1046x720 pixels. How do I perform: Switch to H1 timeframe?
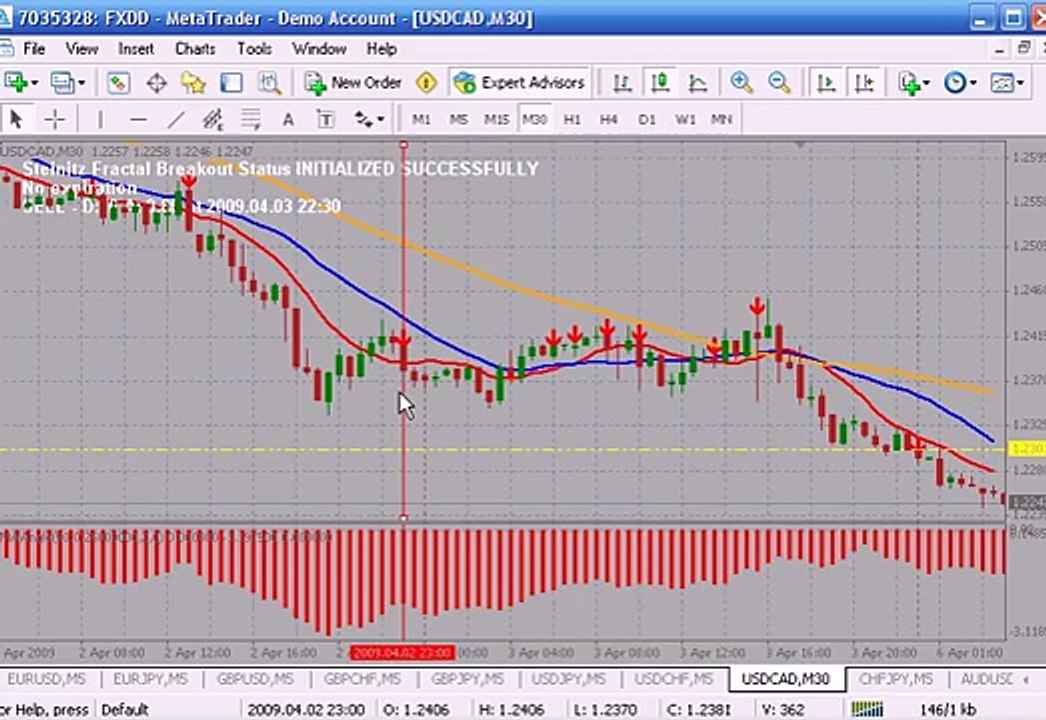point(572,119)
